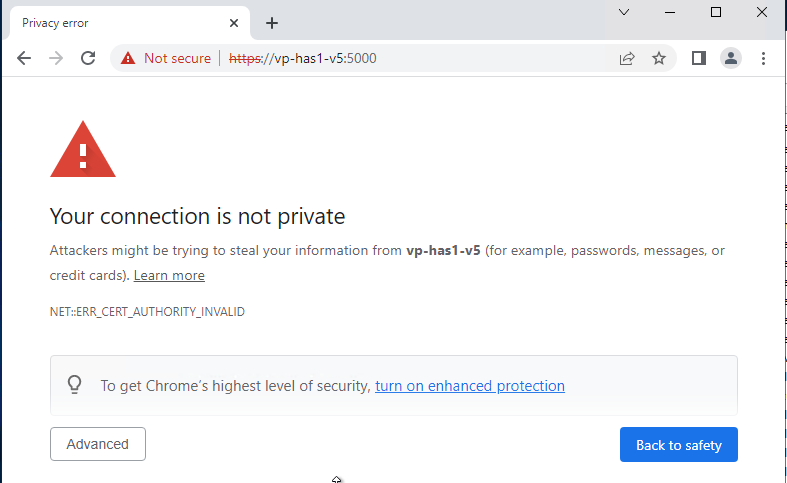
Task: Open a new tab with plus button
Action: click(272, 23)
